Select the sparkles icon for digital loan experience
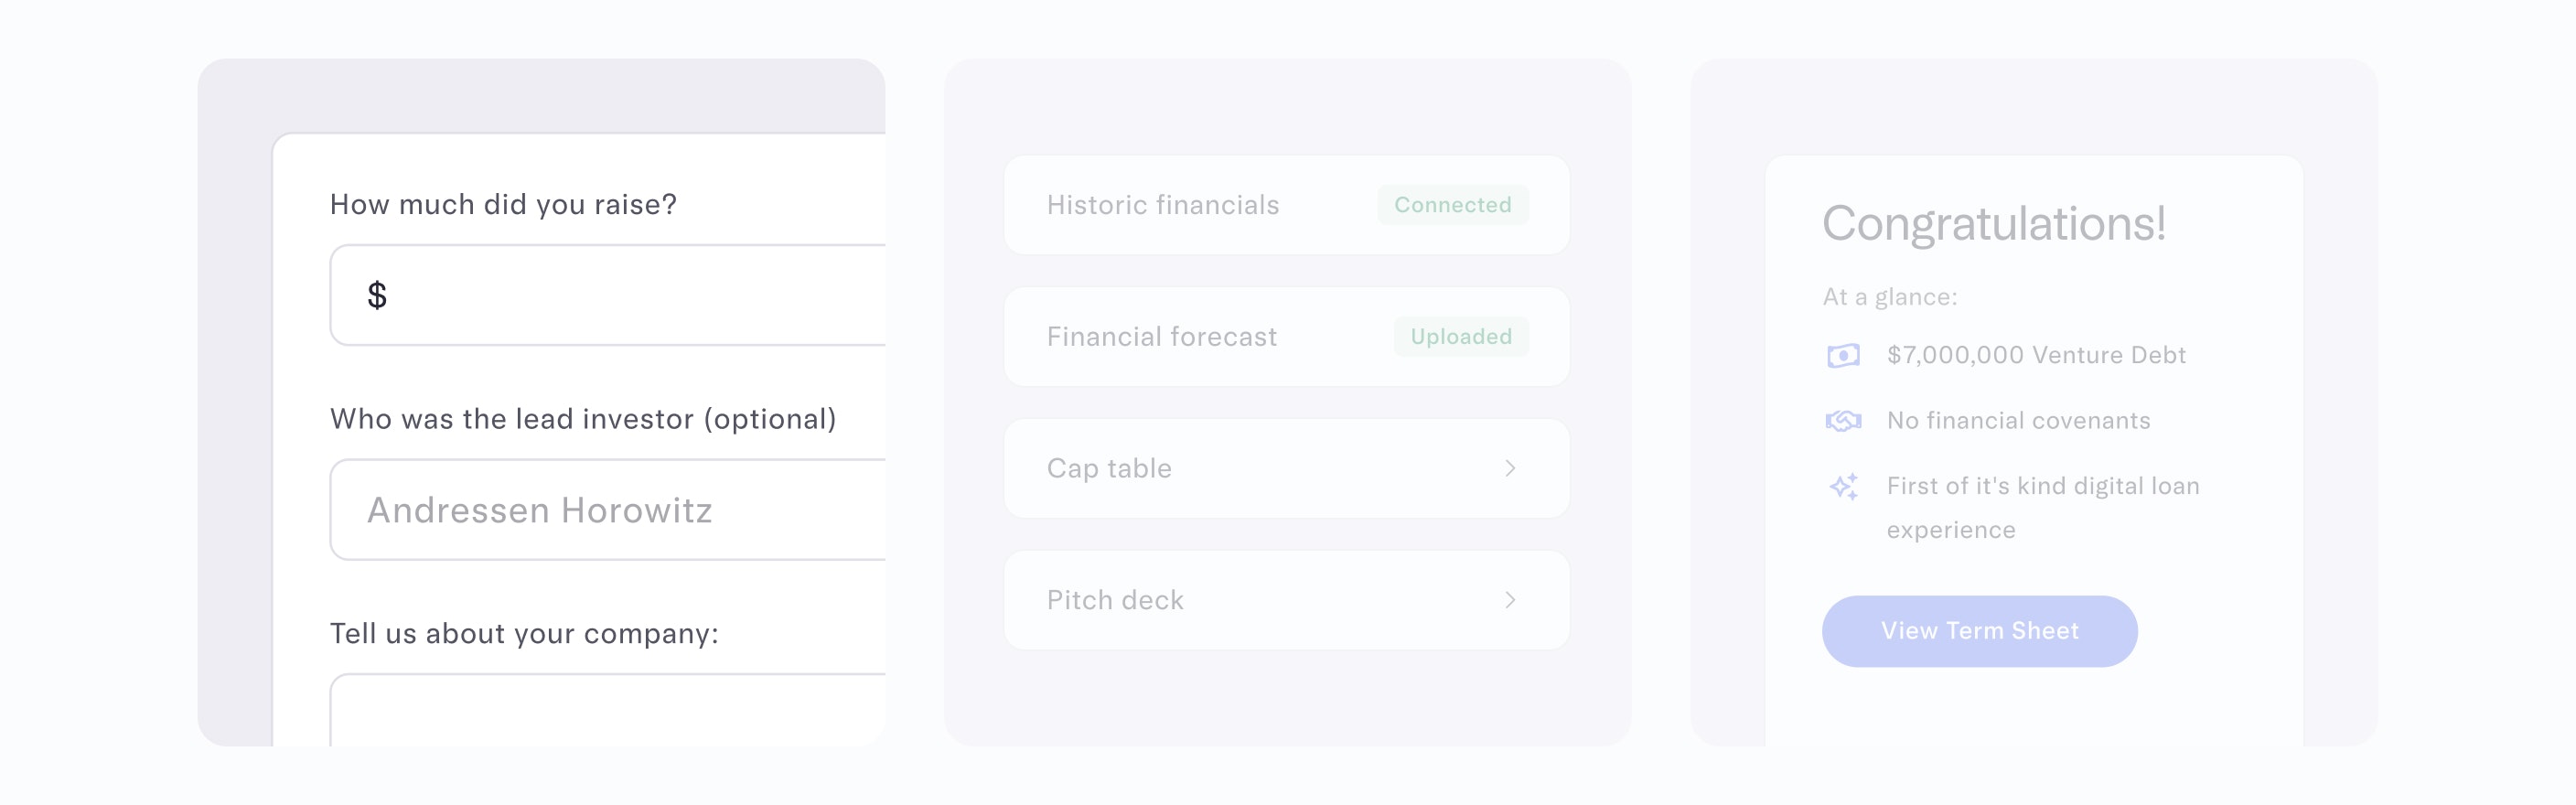Screen dimensions: 2576x805 click(1842, 487)
